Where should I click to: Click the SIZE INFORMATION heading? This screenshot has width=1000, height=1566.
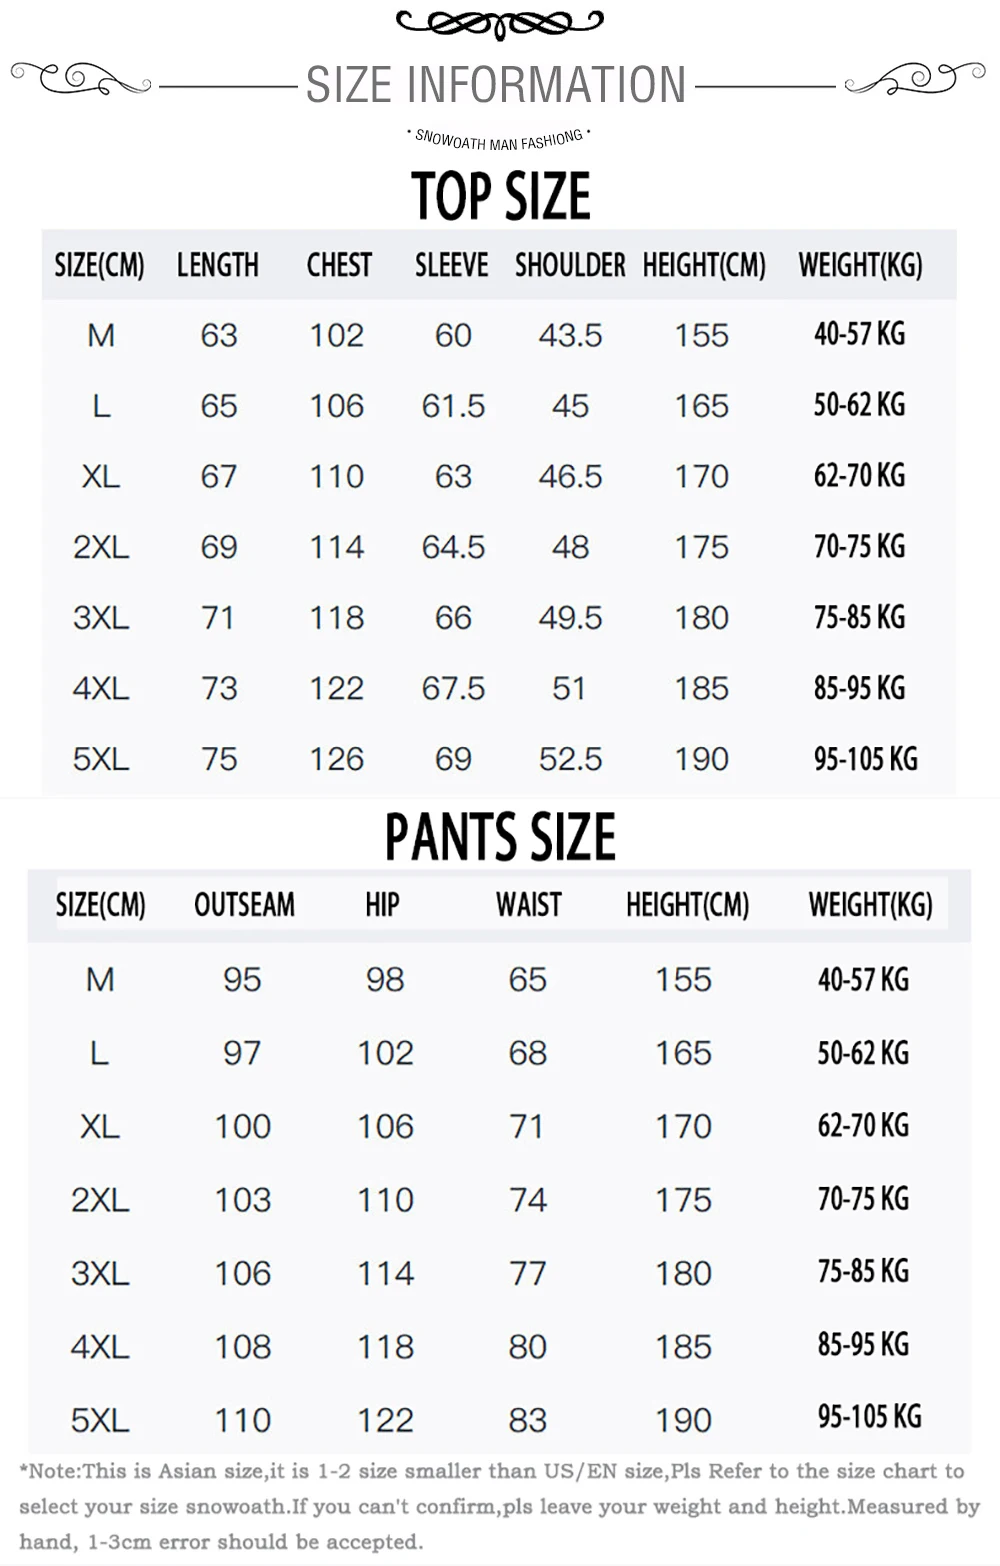tap(497, 84)
